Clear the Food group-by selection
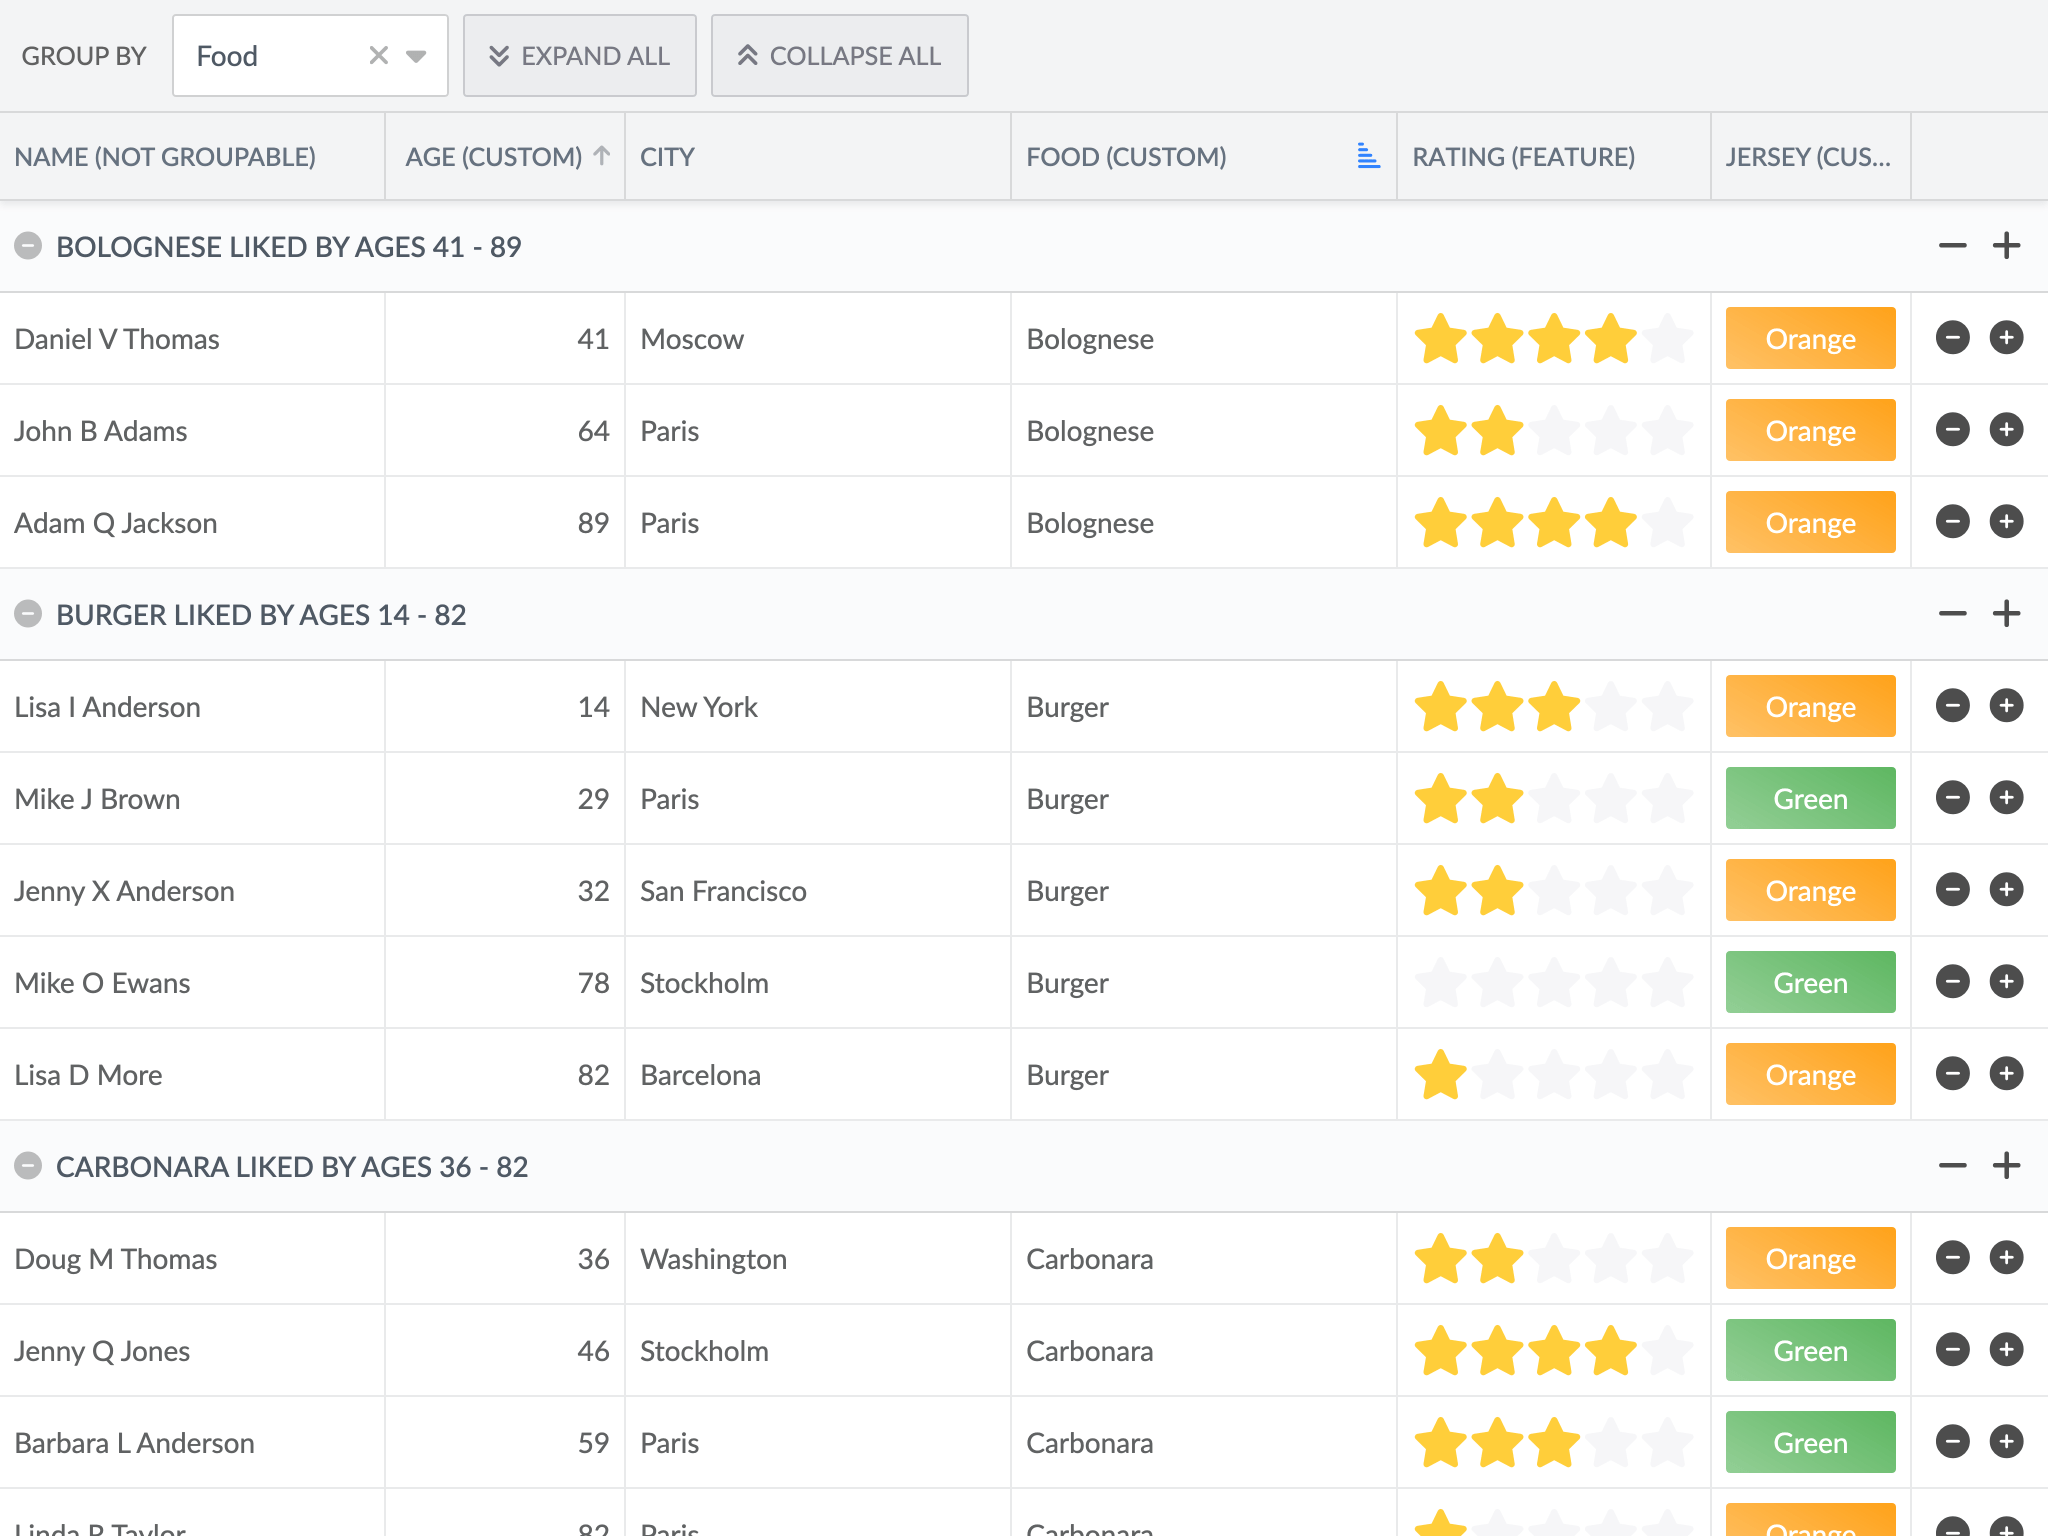 pos(378,56)
